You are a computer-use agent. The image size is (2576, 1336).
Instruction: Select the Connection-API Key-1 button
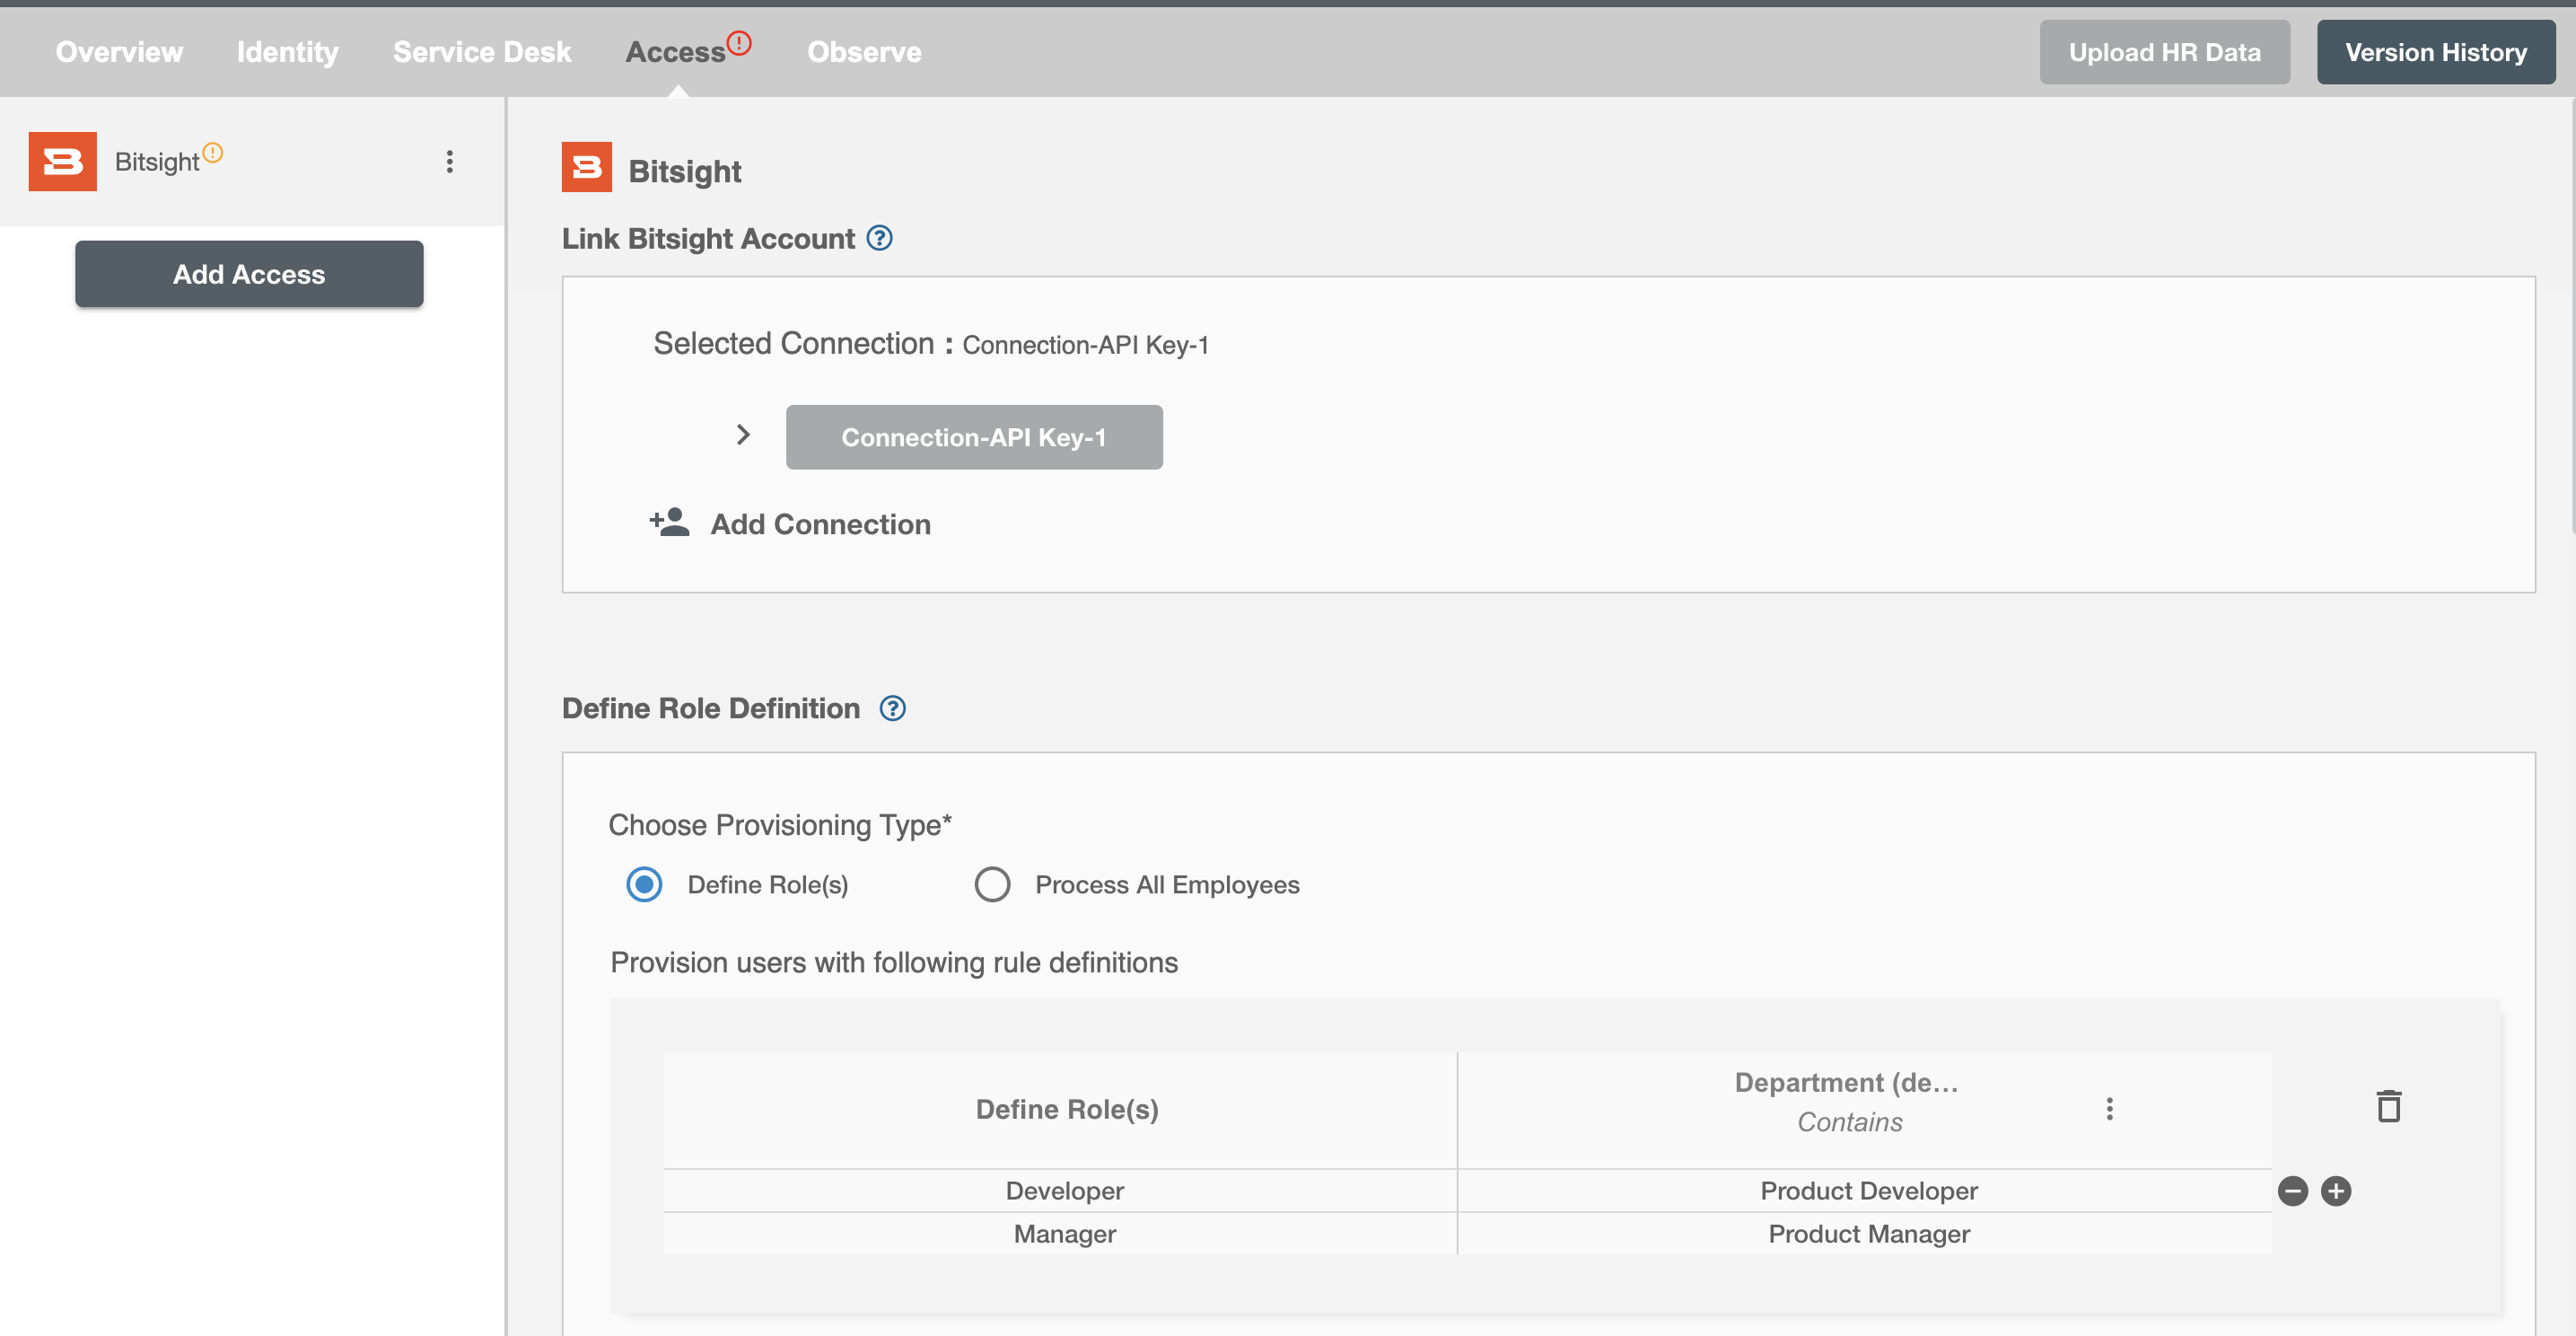pyautogui.click(x=974, y=437)
